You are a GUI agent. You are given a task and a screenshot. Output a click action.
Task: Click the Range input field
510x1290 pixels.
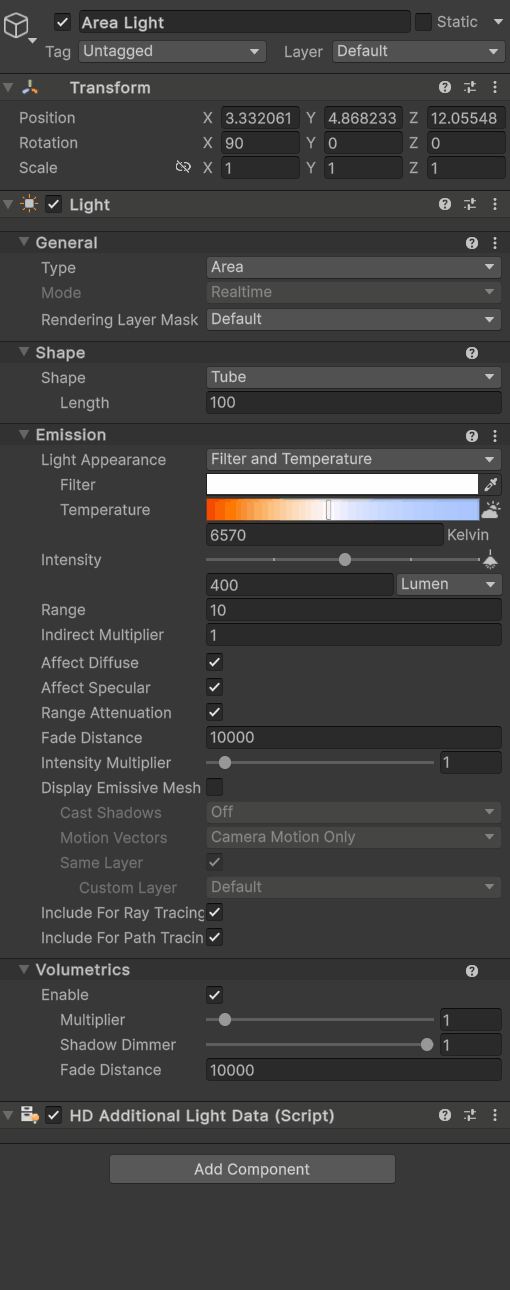[x=353, y=610]
